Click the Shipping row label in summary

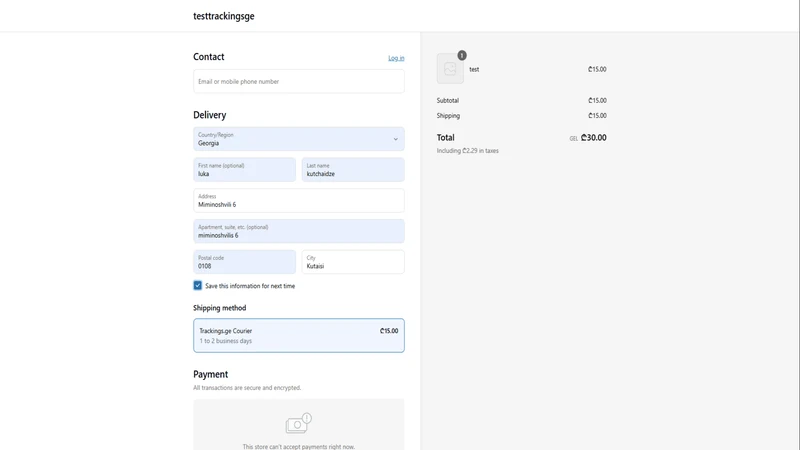[x=448, y=116]
